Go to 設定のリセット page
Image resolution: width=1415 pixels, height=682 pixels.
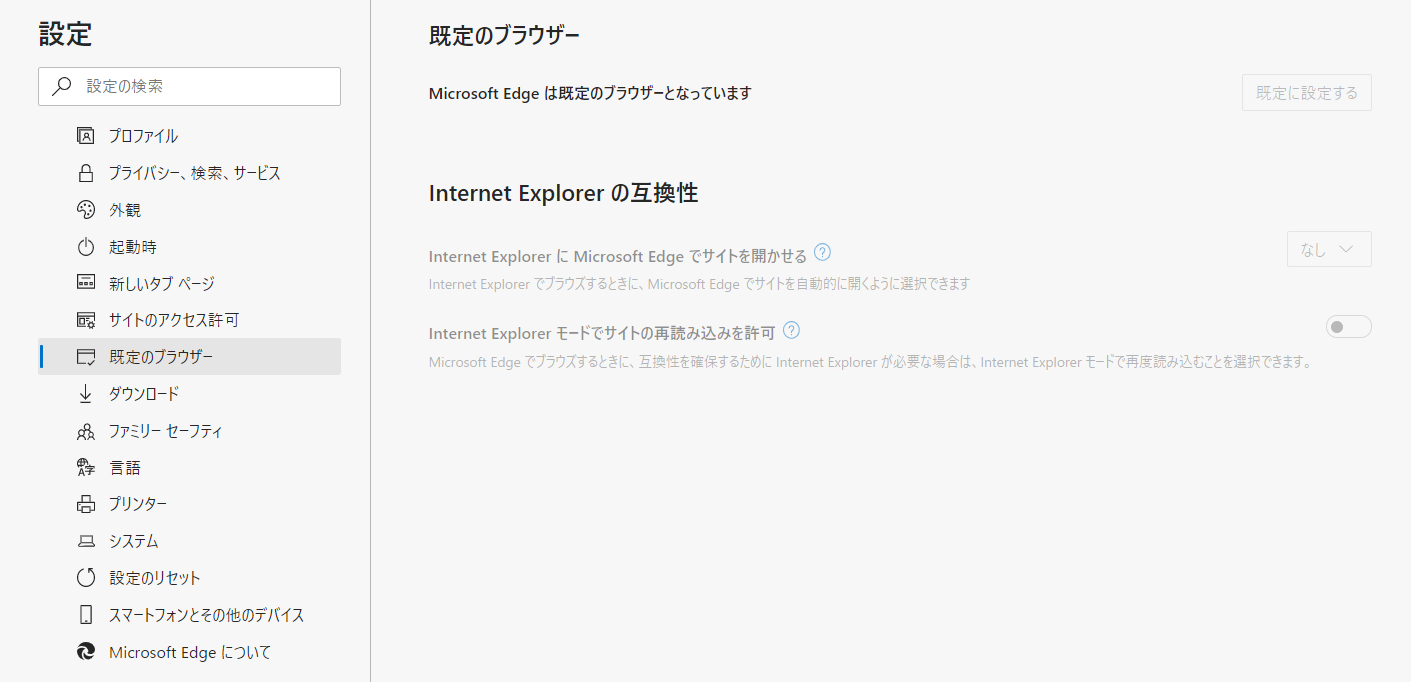pyautogui.click(x=189, y=578)
